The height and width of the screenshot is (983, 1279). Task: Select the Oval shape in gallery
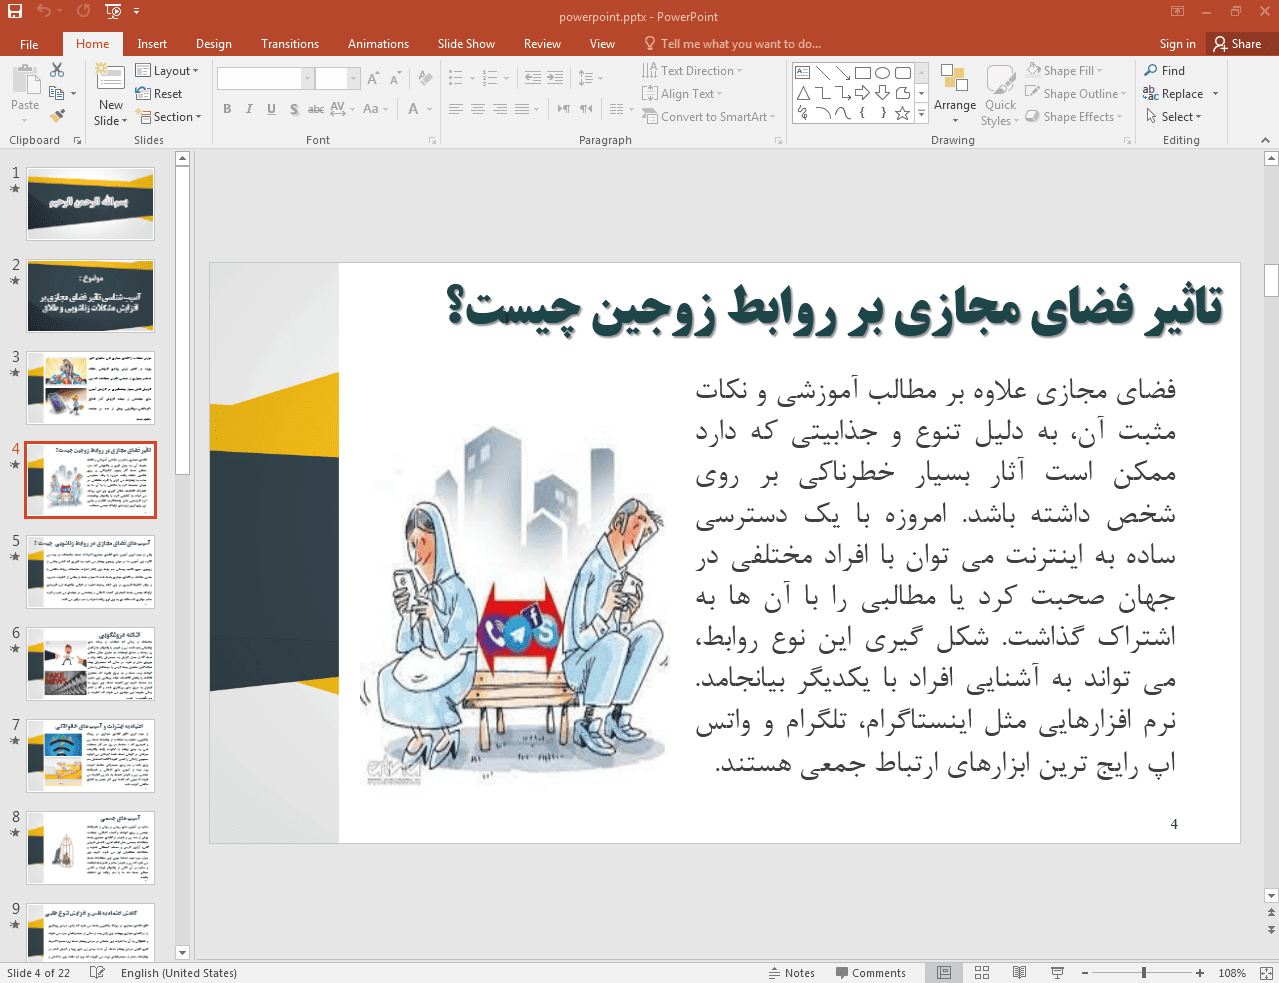coord(883,73)
